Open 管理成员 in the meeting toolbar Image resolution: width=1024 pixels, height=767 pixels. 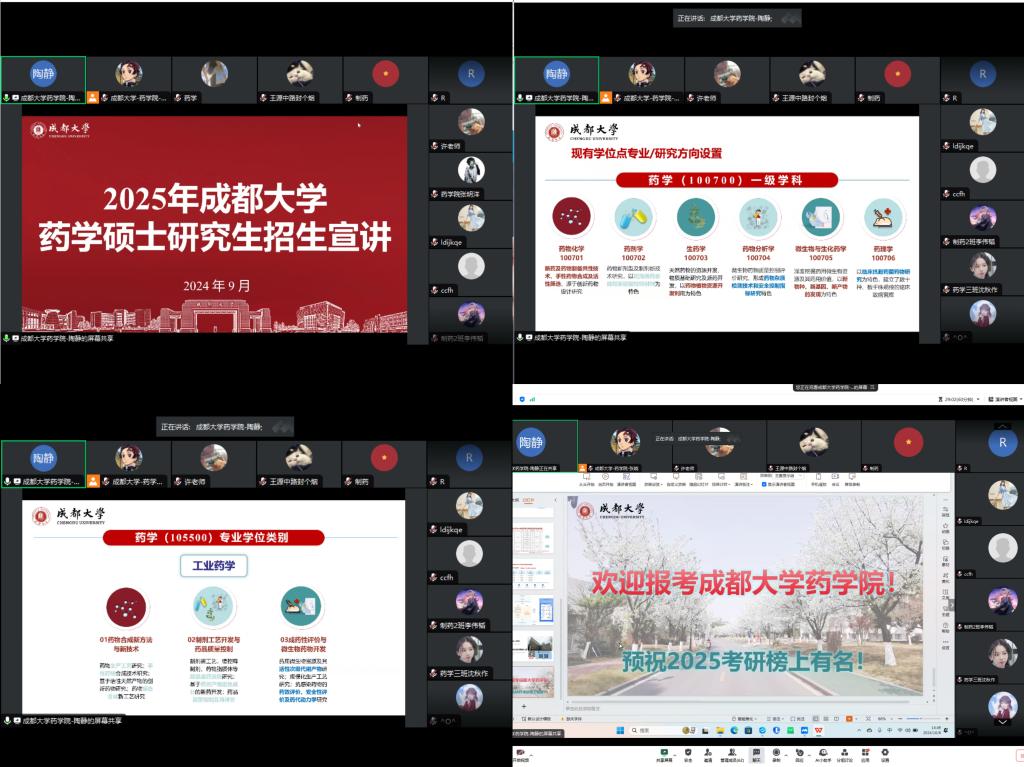732,753
